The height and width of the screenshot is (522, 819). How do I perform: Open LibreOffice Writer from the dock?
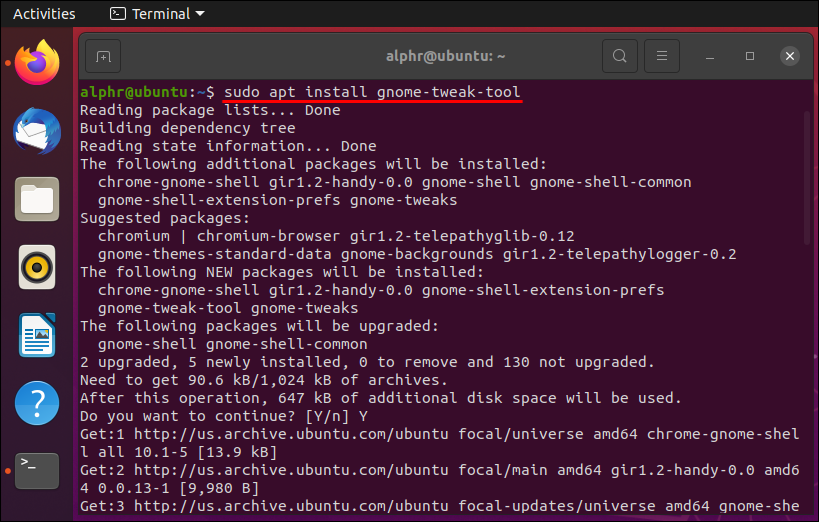(x=37, y=335)
